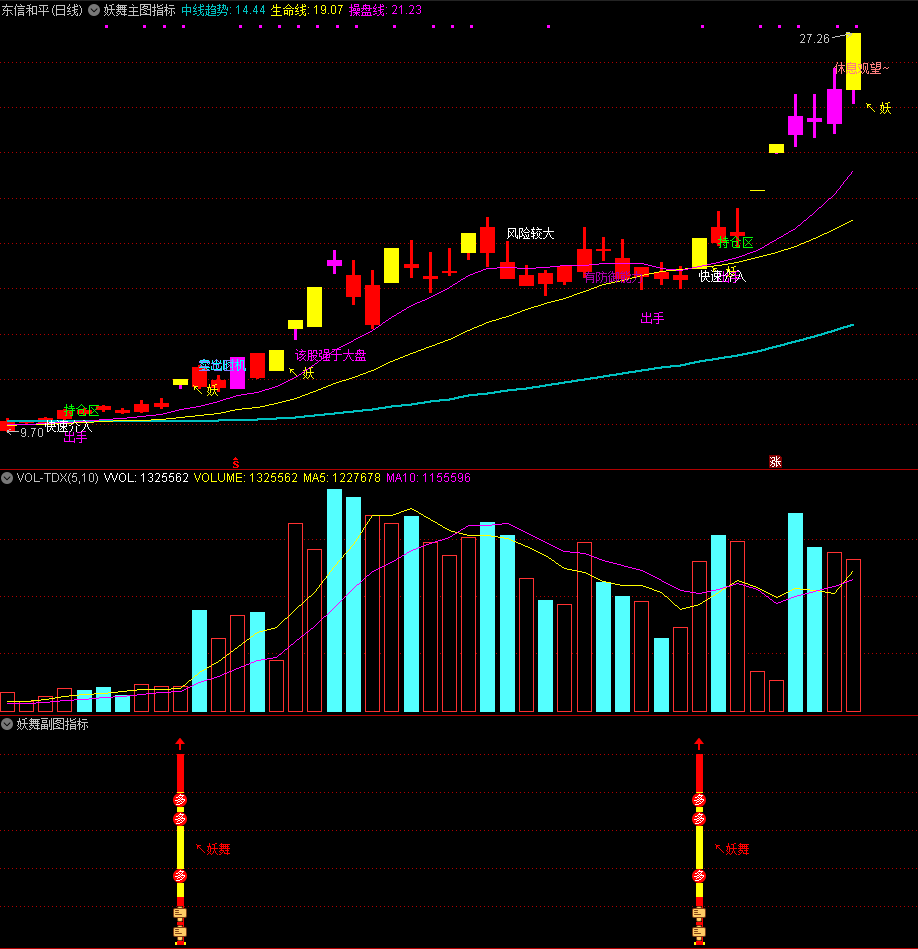Image resolution: width=918 pixels, height=949 pixels.
Task: Click the red 涨 marker icon on the time axis
Action: 774,462
